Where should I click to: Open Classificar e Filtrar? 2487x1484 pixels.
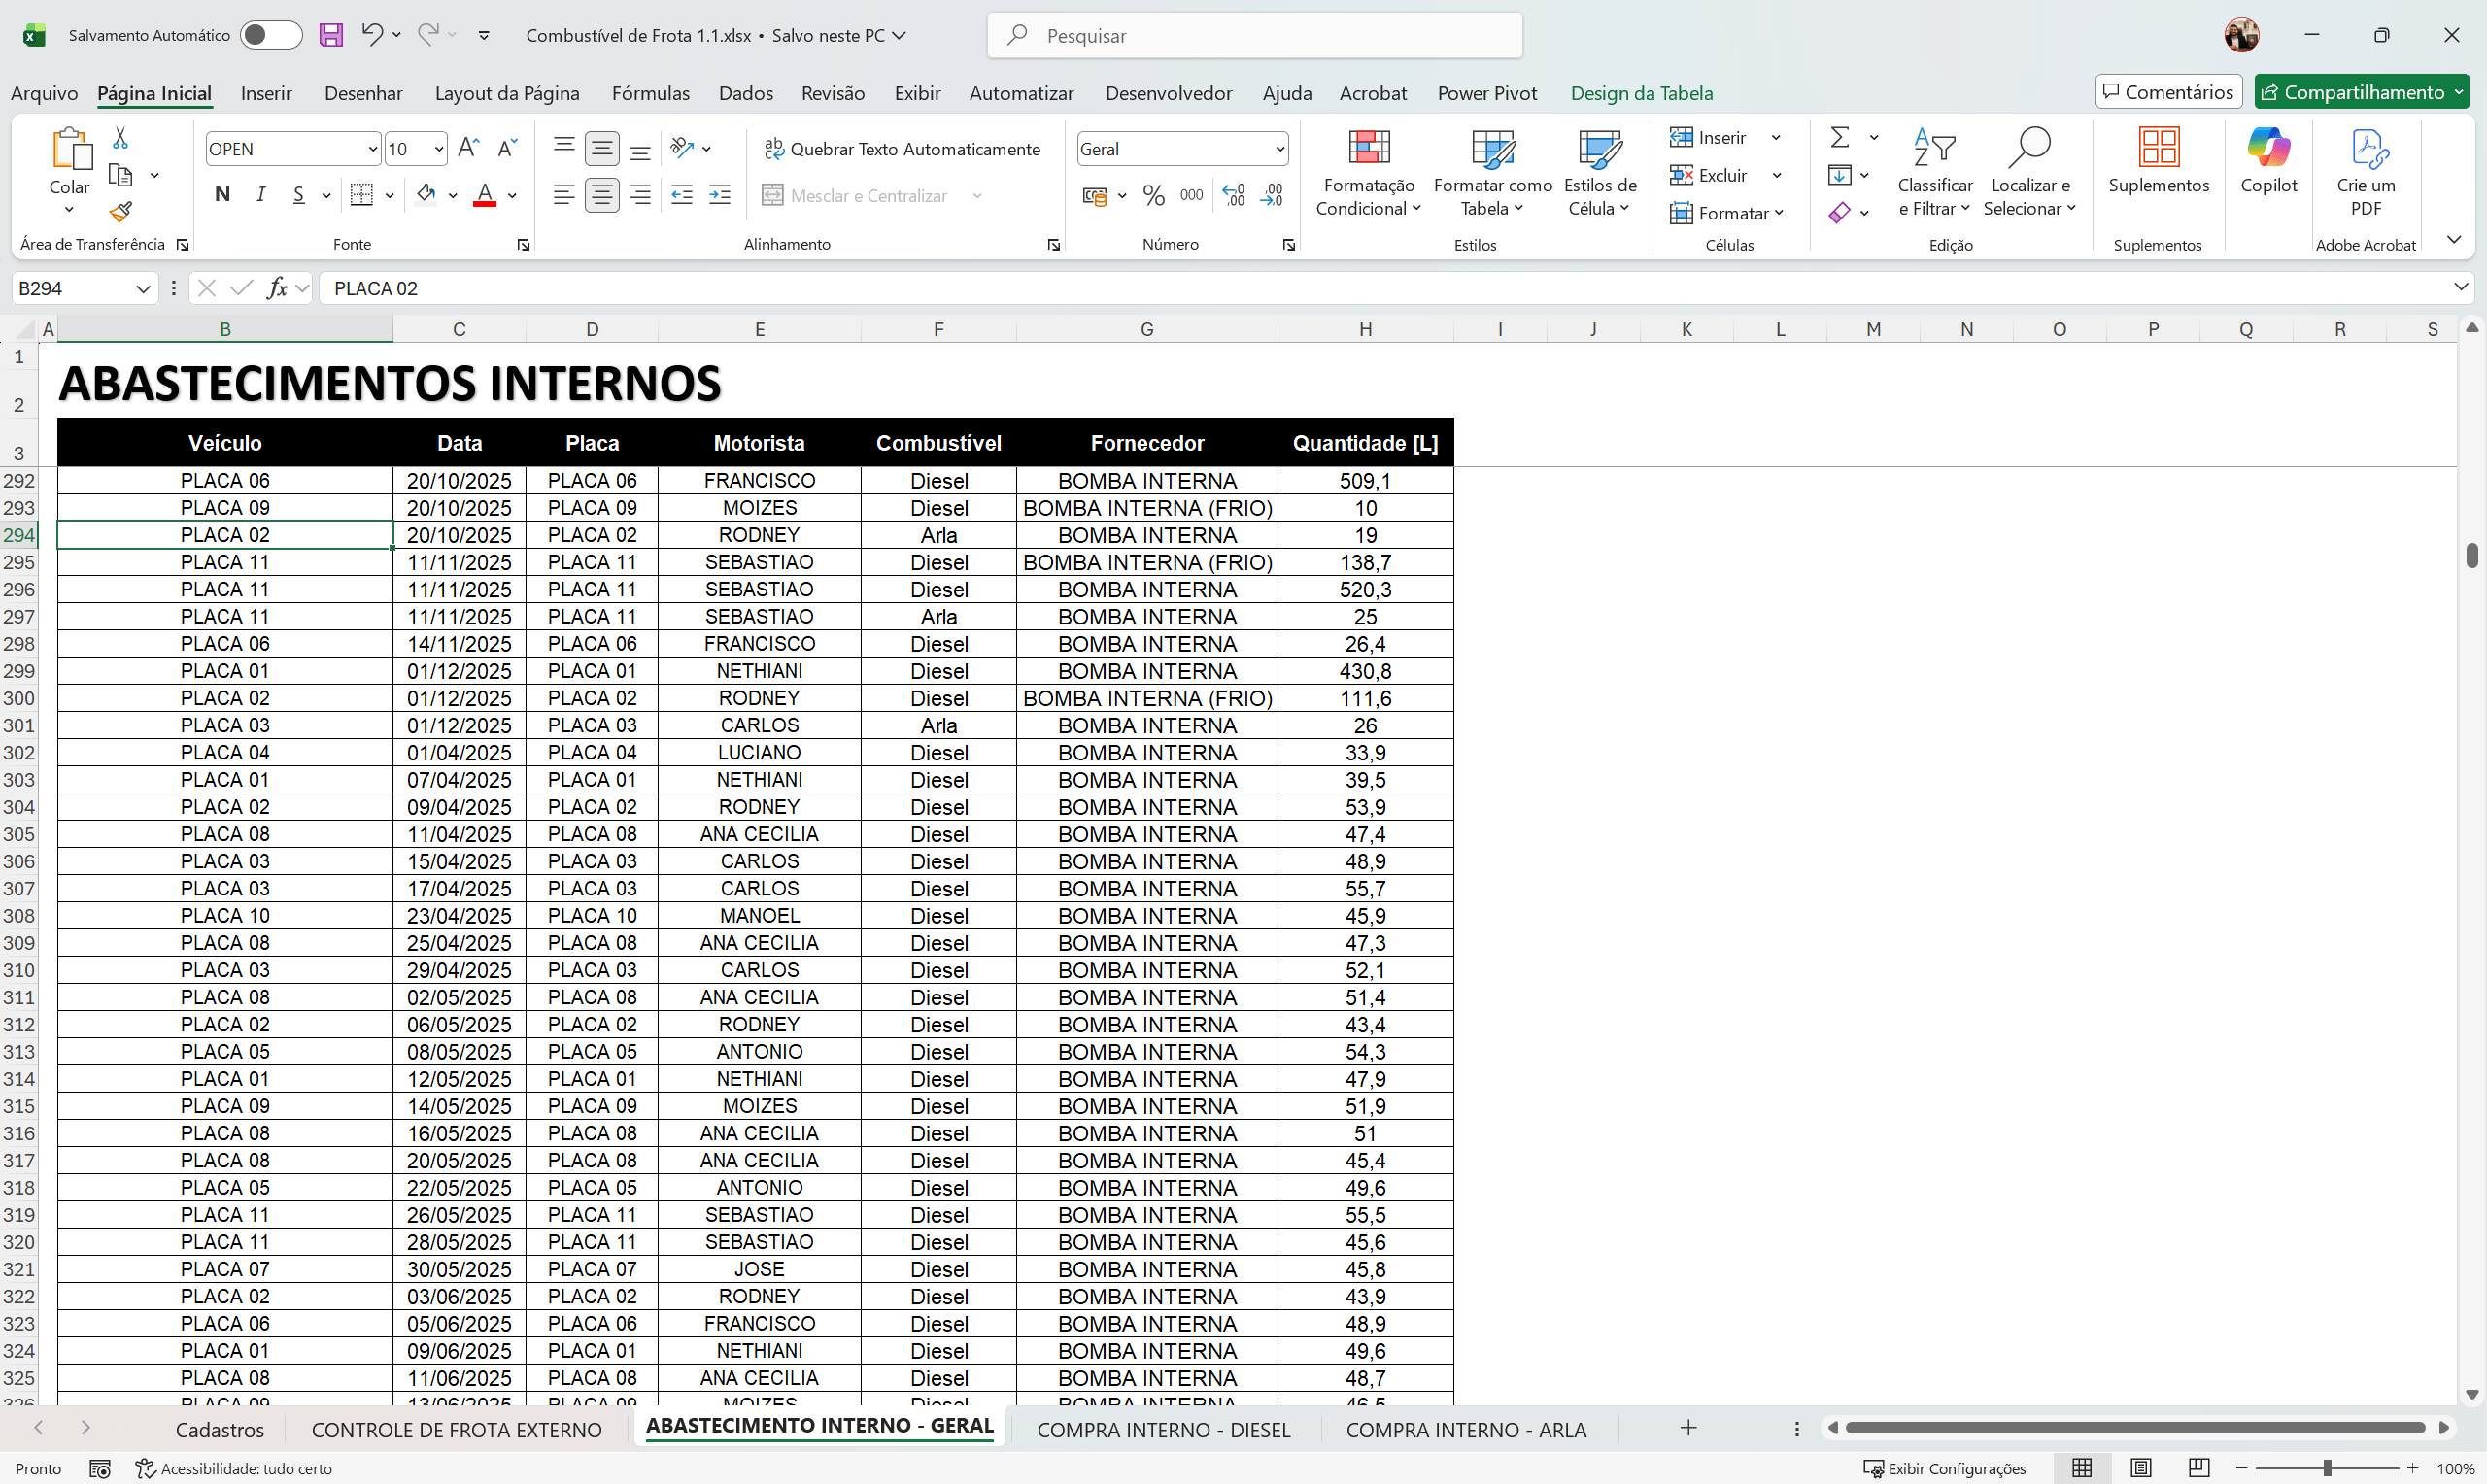[x=1934, y=171]
